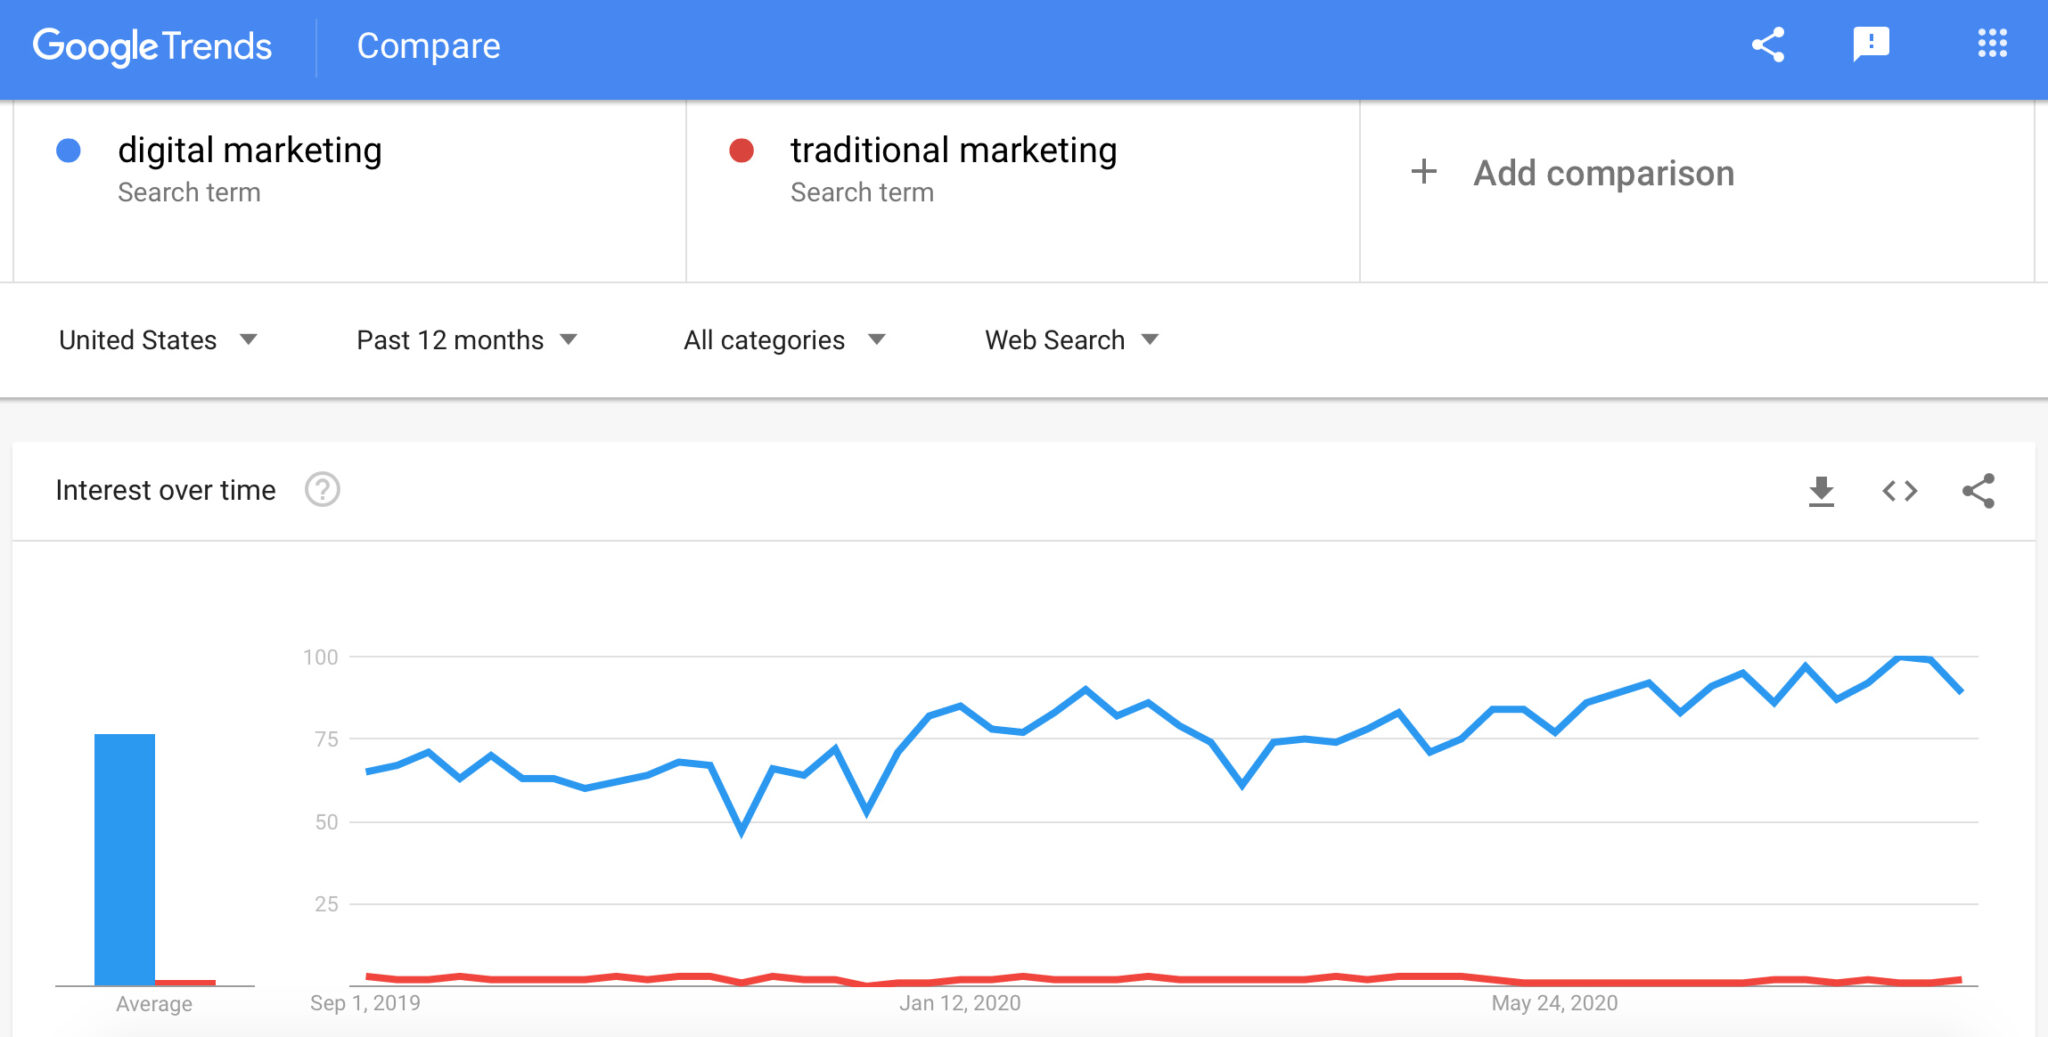This screenshot has width=2048, height=1037.
Task: Download the interest over time data
Action: (x=1822, y=490)
